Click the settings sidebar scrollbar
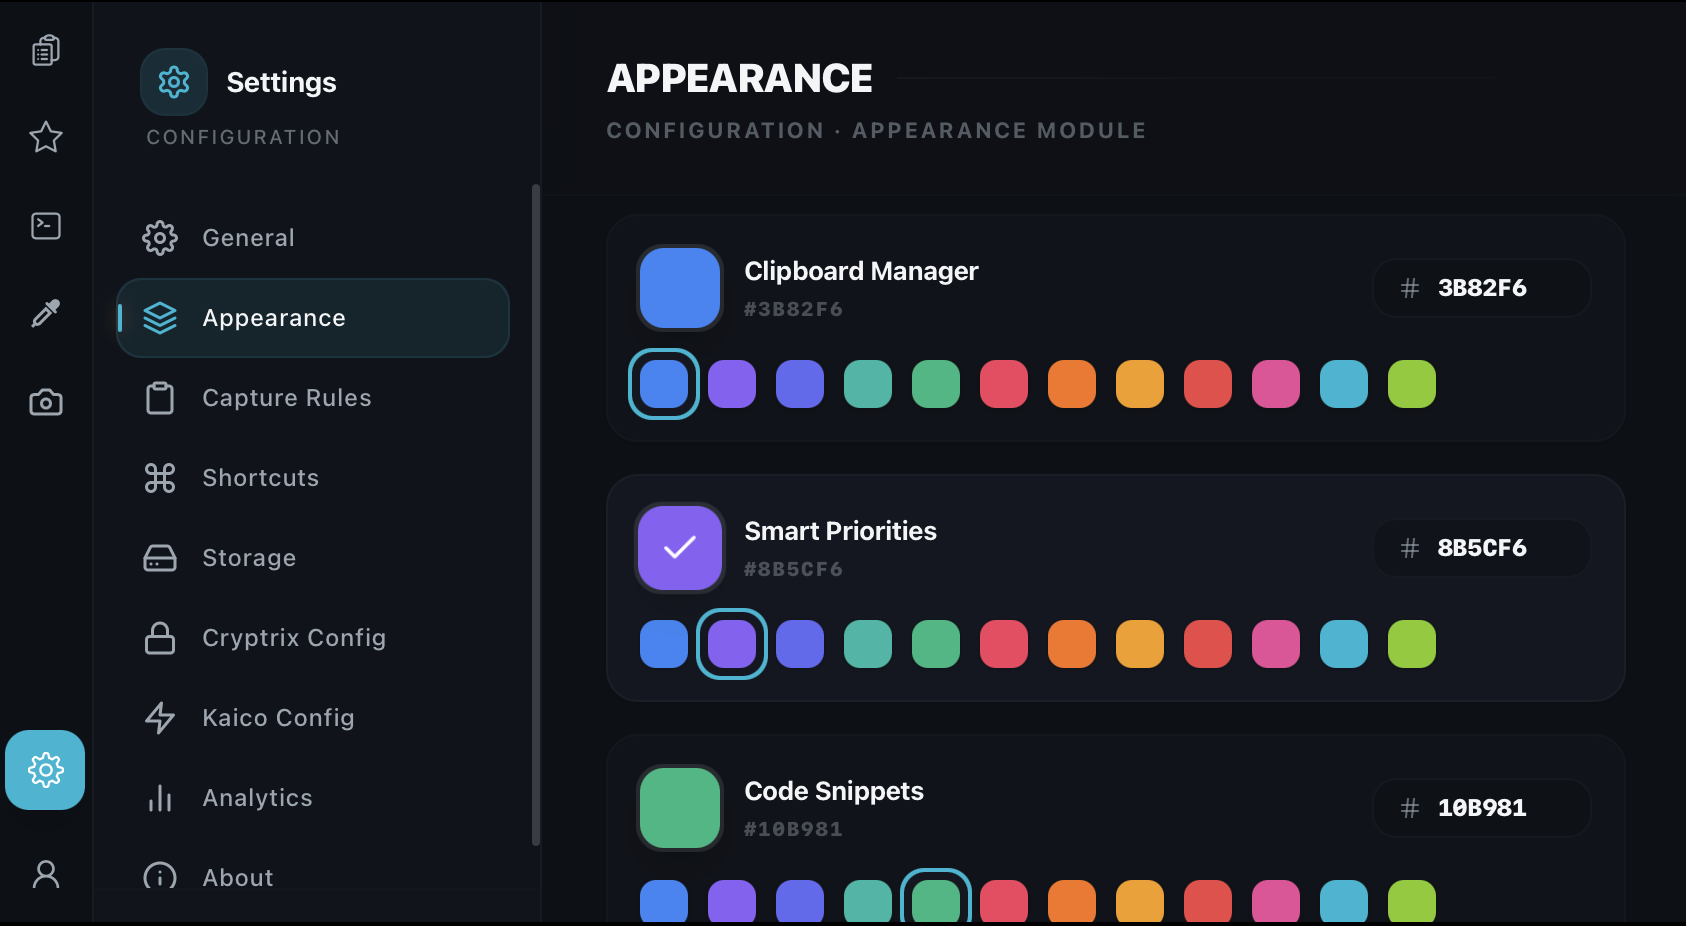This screenshot has width=1686, height=926. pos(536,515)
